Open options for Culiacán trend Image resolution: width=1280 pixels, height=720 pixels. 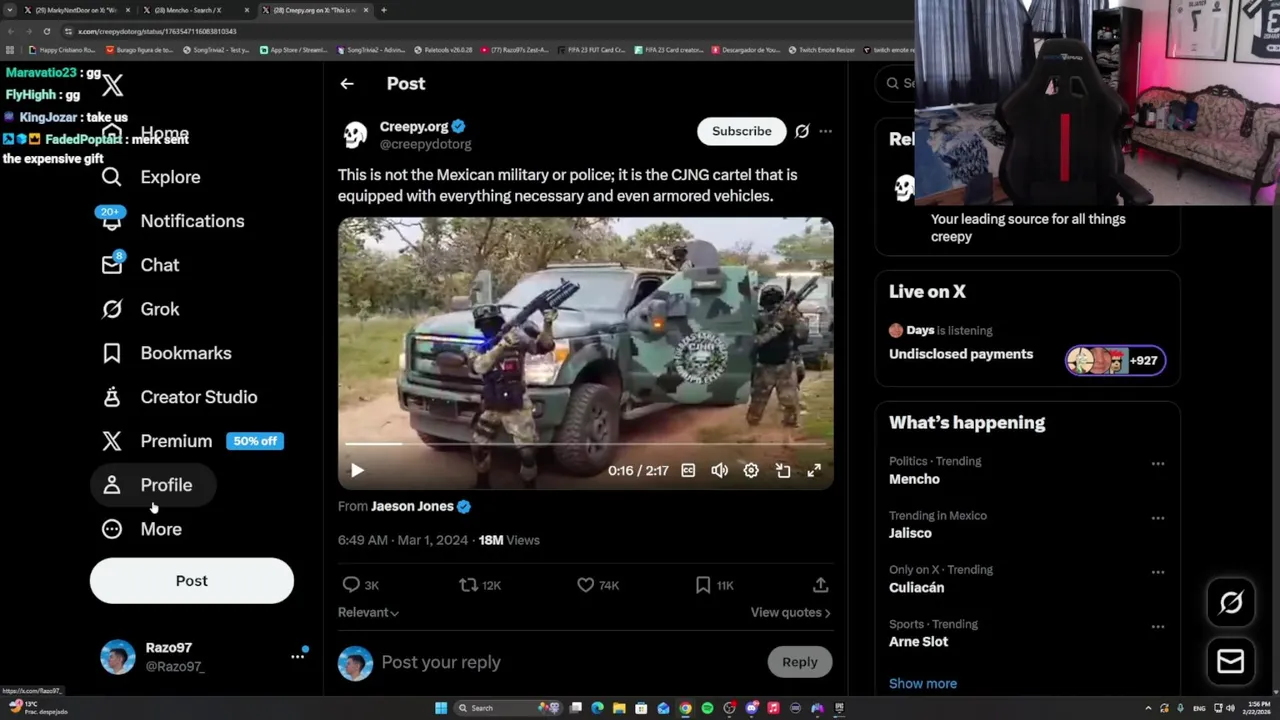pos(1158,572)
